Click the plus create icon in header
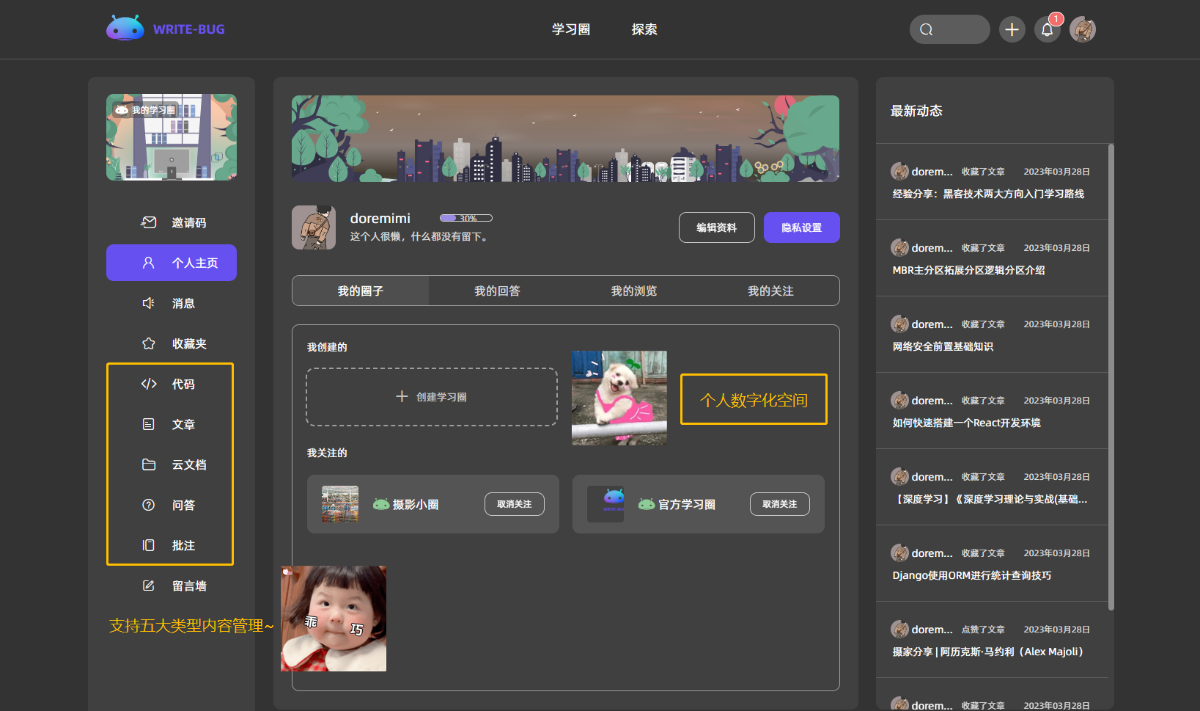This screenshot has width=1200, height=711. pyautogui.click(x=1012, y=29)
